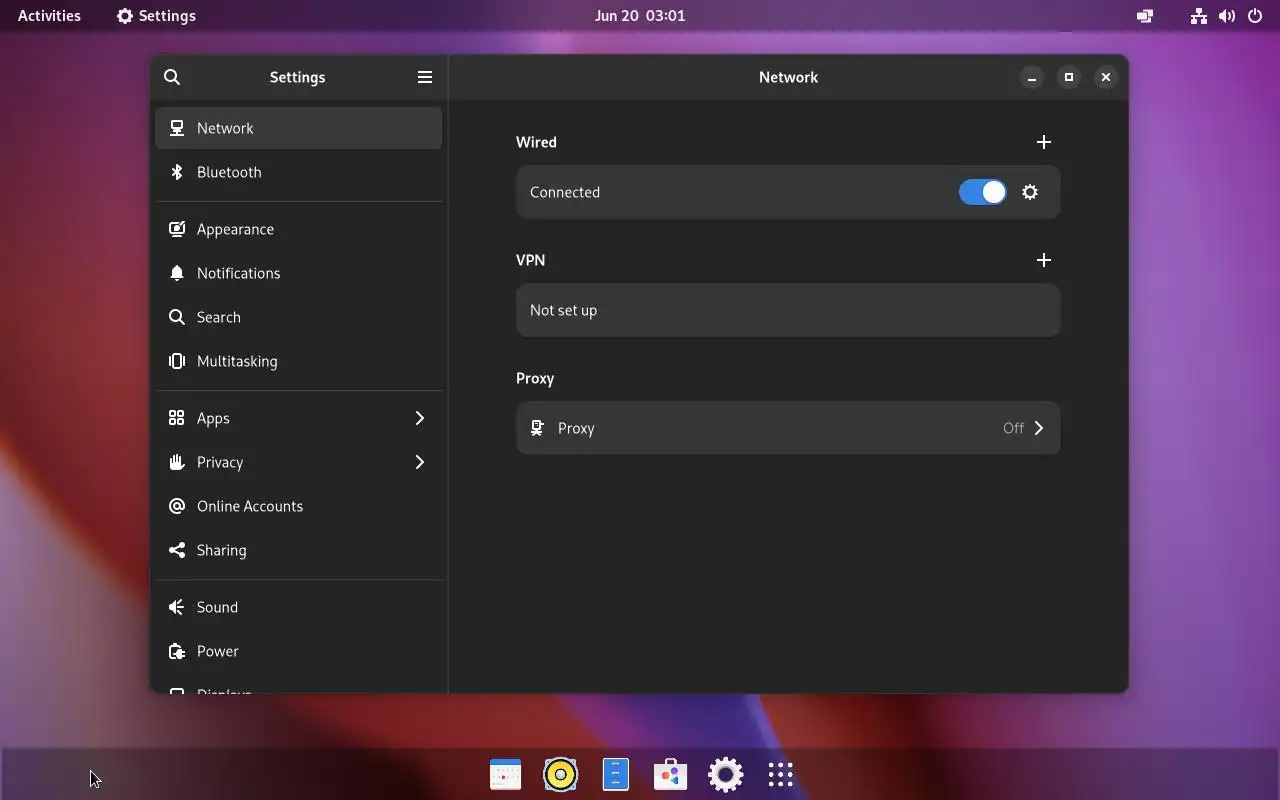Click the top bar volume icon
Viewport: 1280px width, 800px height.
coord(1226,16)
